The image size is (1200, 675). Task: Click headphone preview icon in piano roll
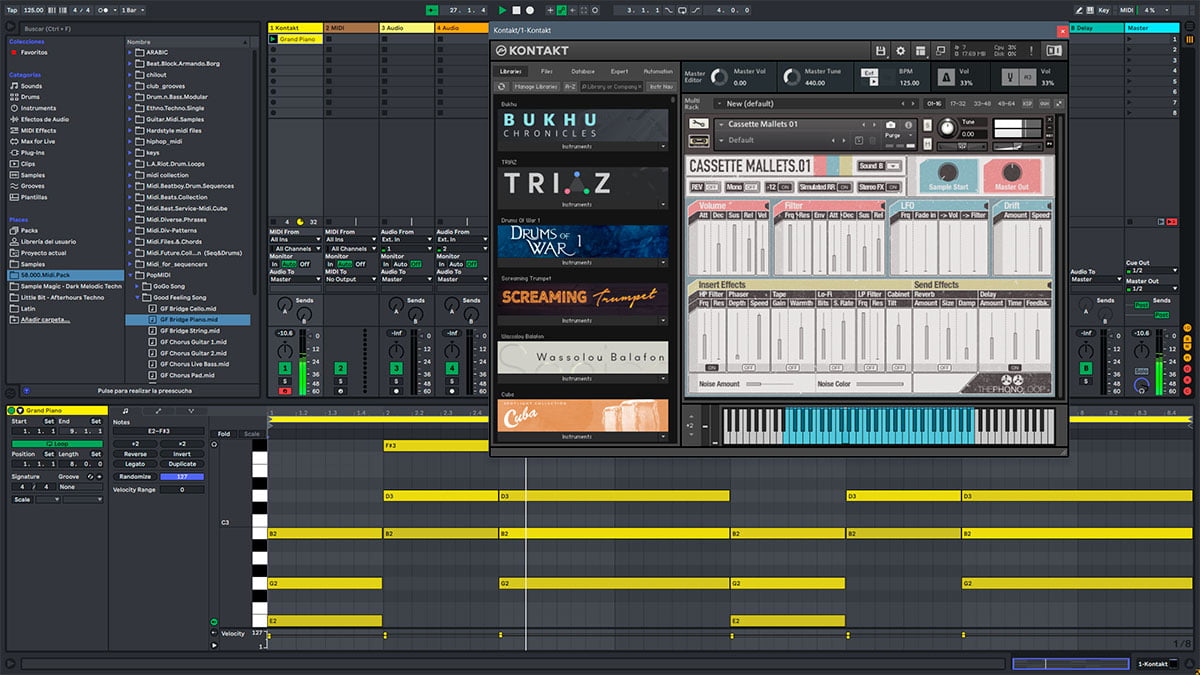click(214, 444)
